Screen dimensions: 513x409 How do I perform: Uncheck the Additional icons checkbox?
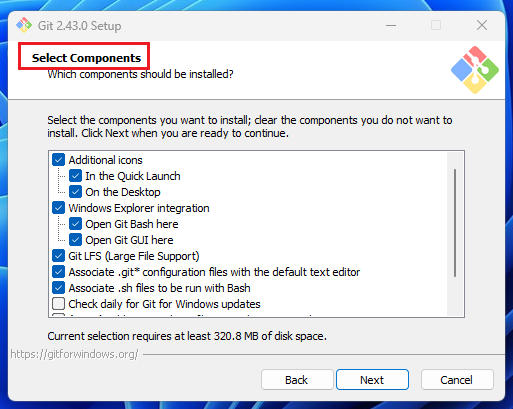click(x=58, y=160)
